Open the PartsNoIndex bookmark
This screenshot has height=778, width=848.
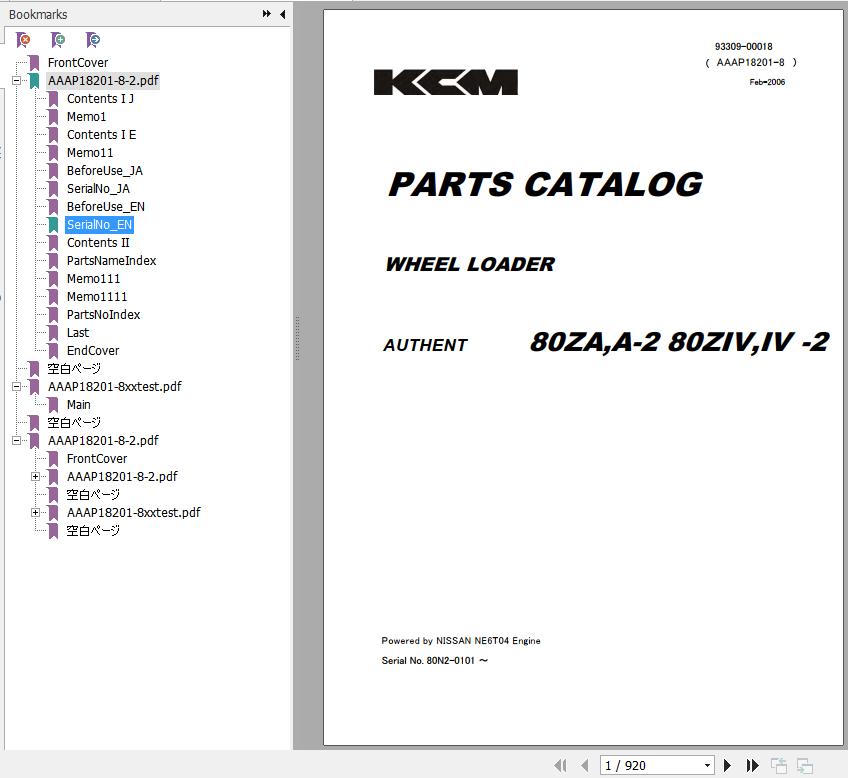(103, 315)
